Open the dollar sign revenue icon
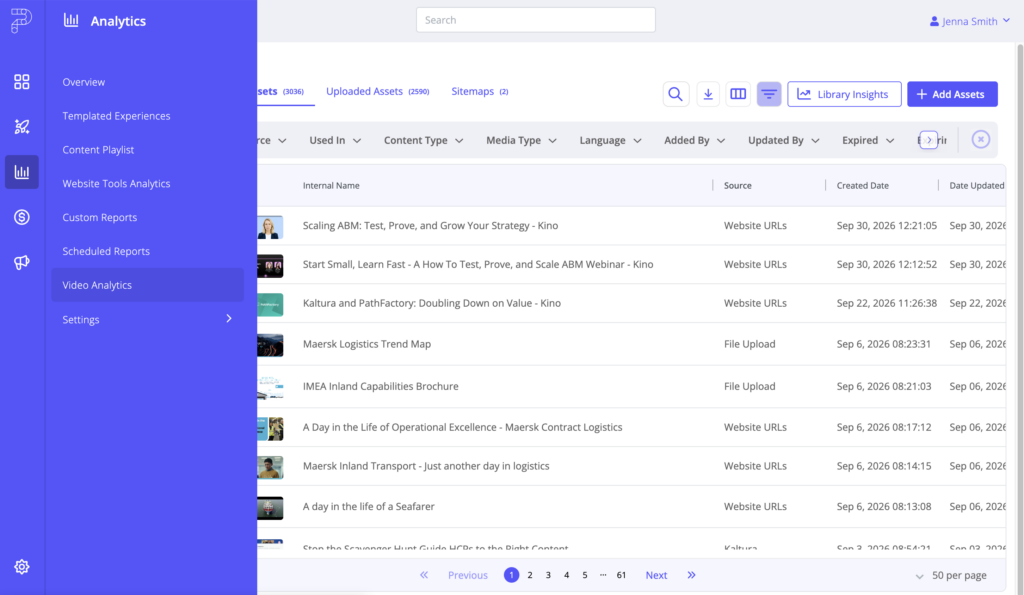Viewport: 1024px width, 595px height. click(22, 217)
